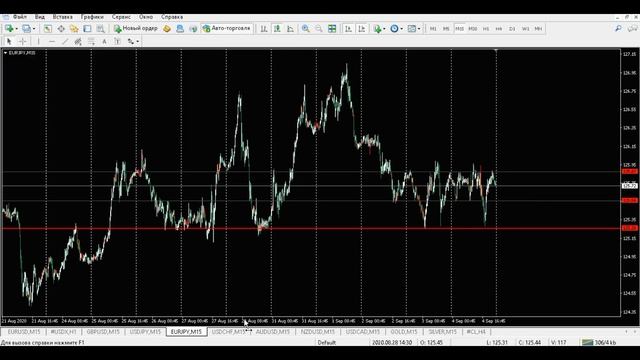640x360 pixels.
Task: Switch to the GOLD,M15 chart tab
Action: click(404, 332)
